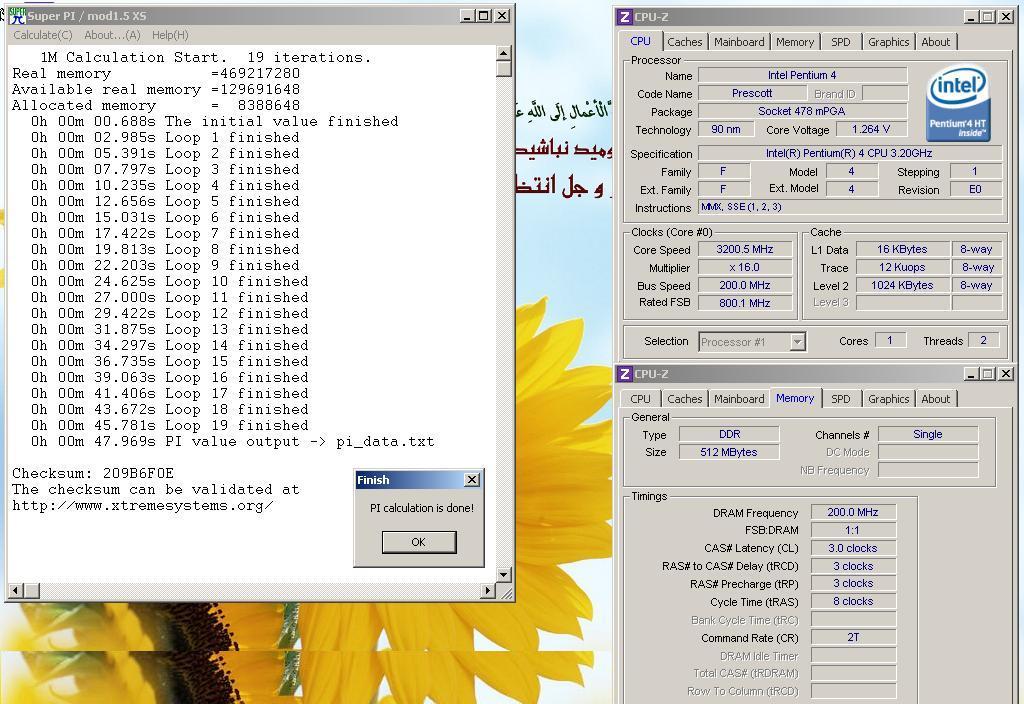Screen dimensions: 1024x704
Task: Click Super PI vertical scrollbar down arrow
Action: 504,575
